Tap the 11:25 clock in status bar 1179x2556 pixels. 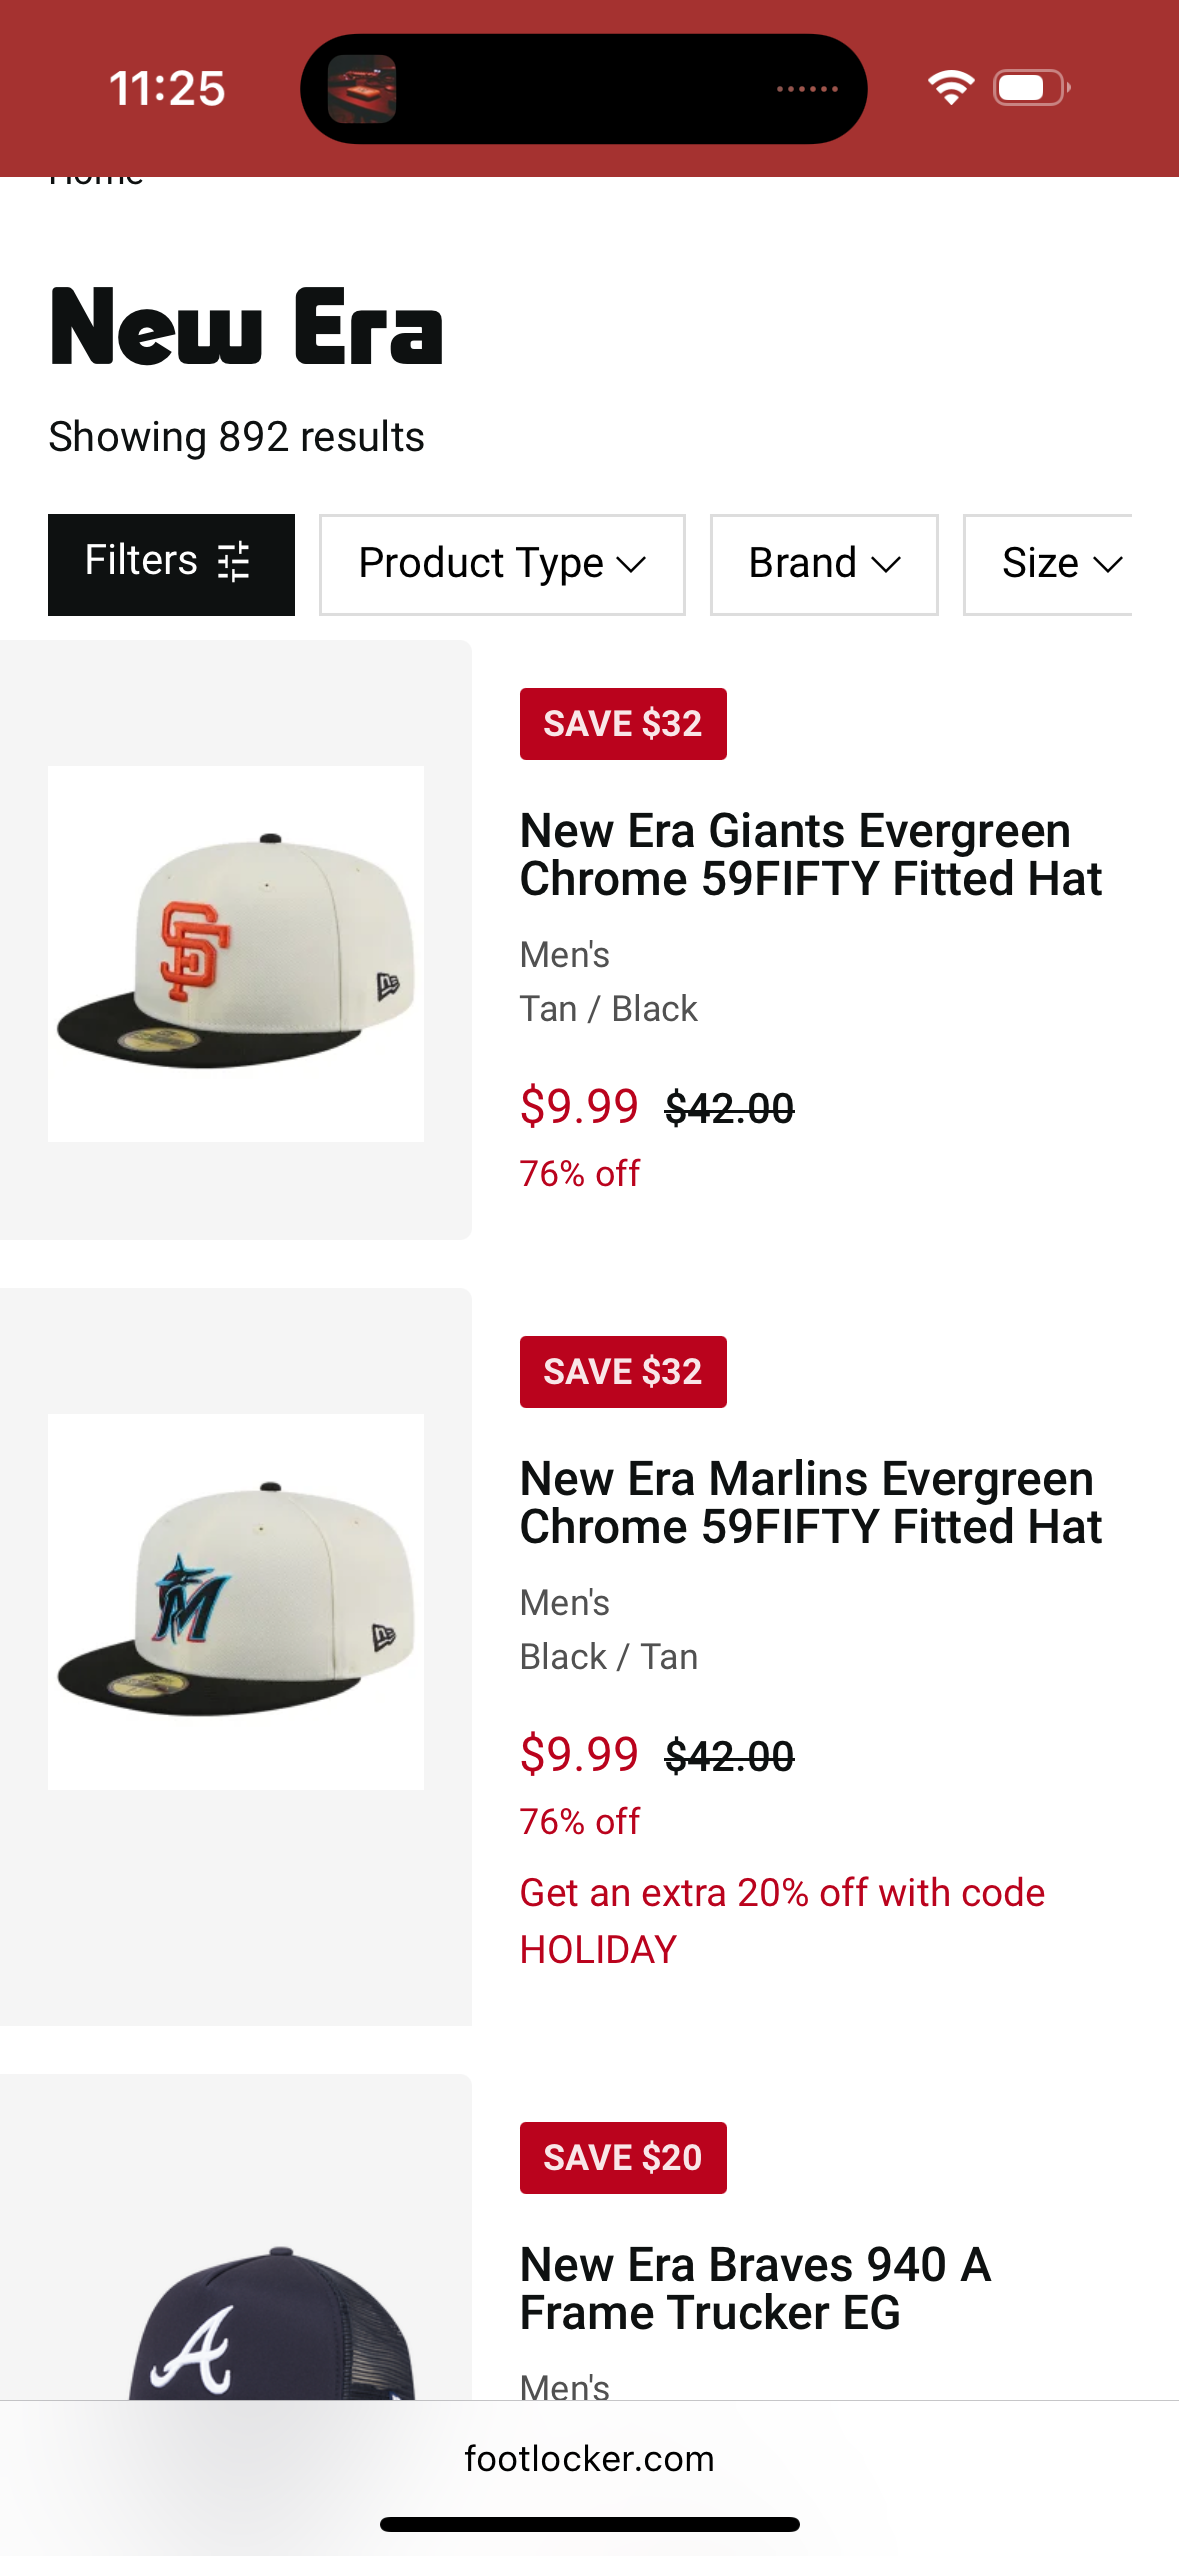pyautogui.click(x=167, y=89)
